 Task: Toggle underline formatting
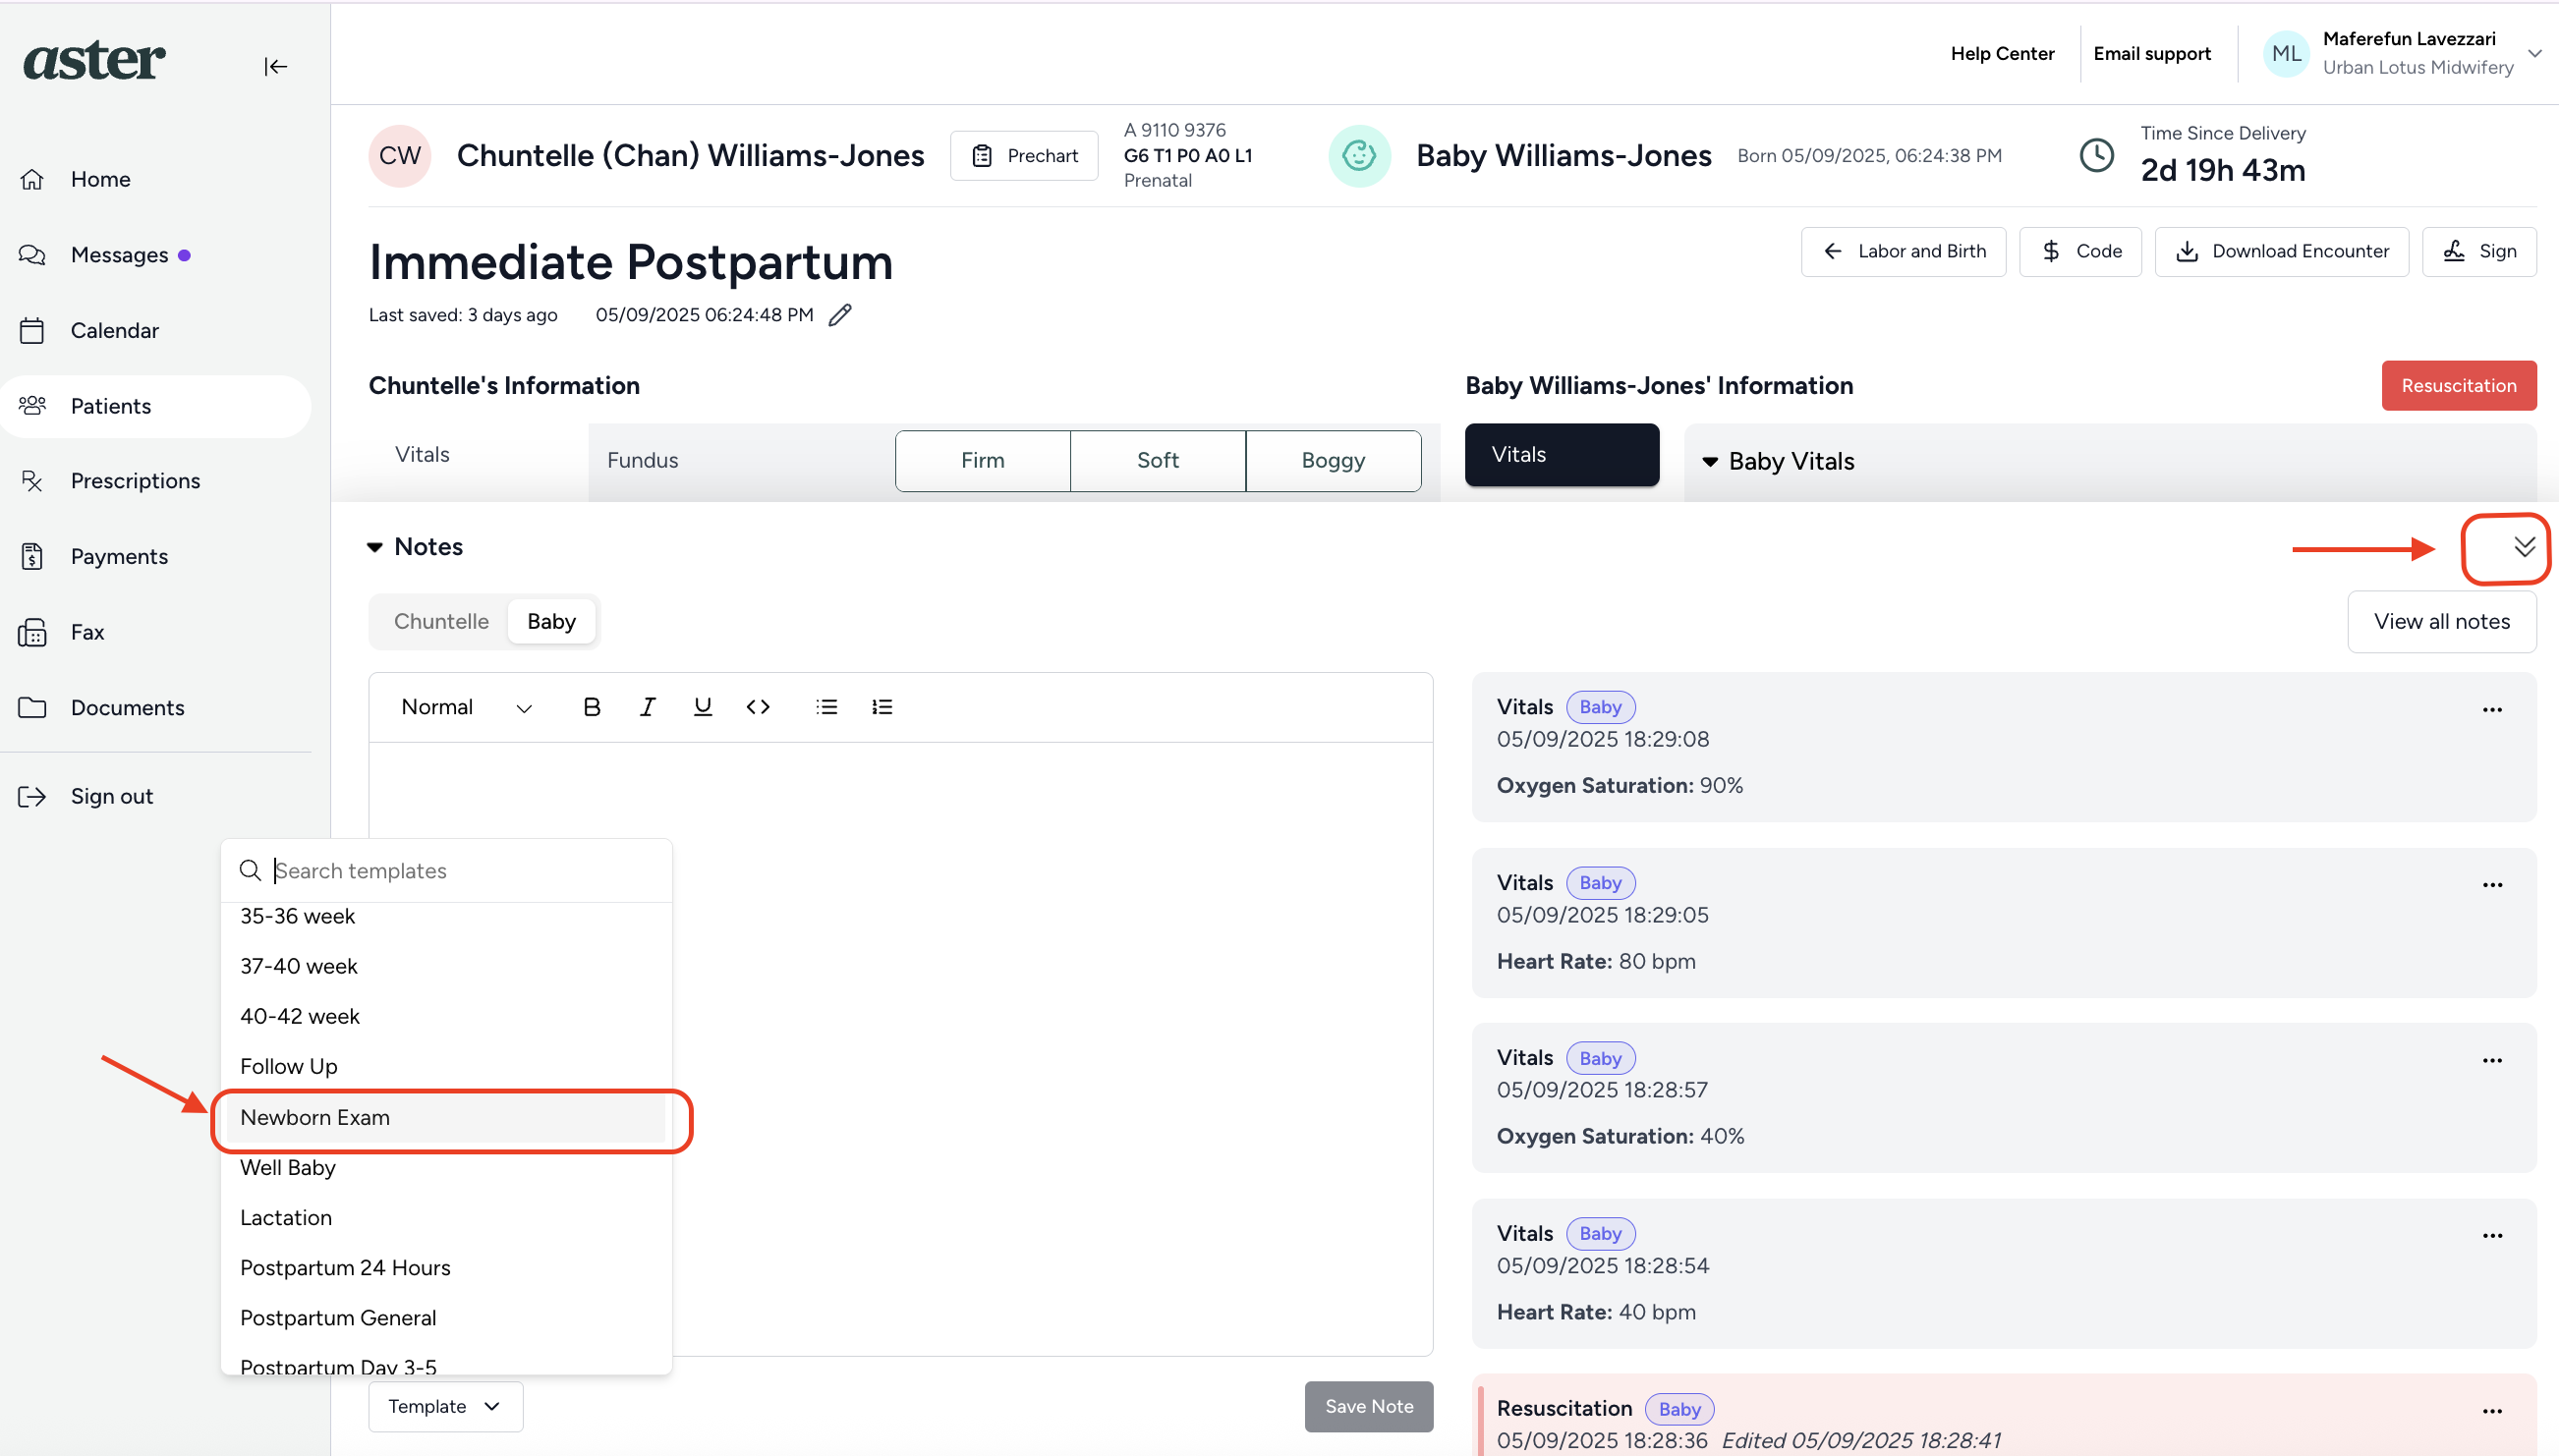(x=702, y=707)
